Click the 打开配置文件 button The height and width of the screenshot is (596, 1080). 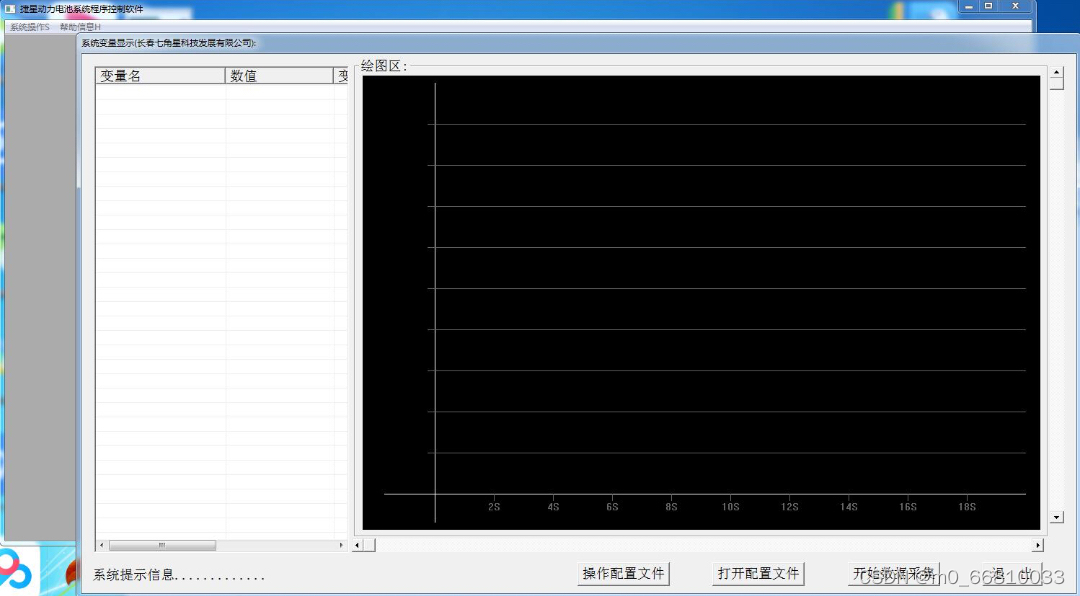click(758, 573)
